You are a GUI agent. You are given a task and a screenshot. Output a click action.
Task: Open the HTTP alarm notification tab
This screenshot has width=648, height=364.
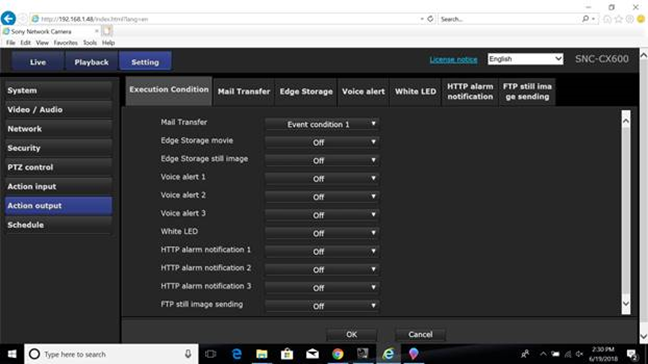[x=470, y=92]
